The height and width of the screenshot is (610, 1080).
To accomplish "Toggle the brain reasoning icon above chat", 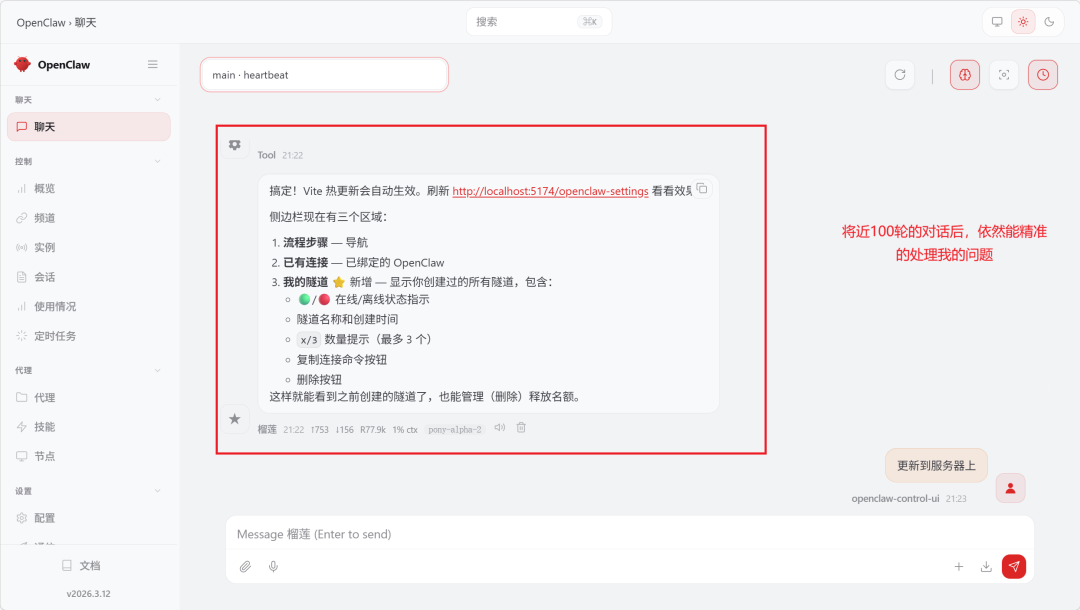I will 964,75.
